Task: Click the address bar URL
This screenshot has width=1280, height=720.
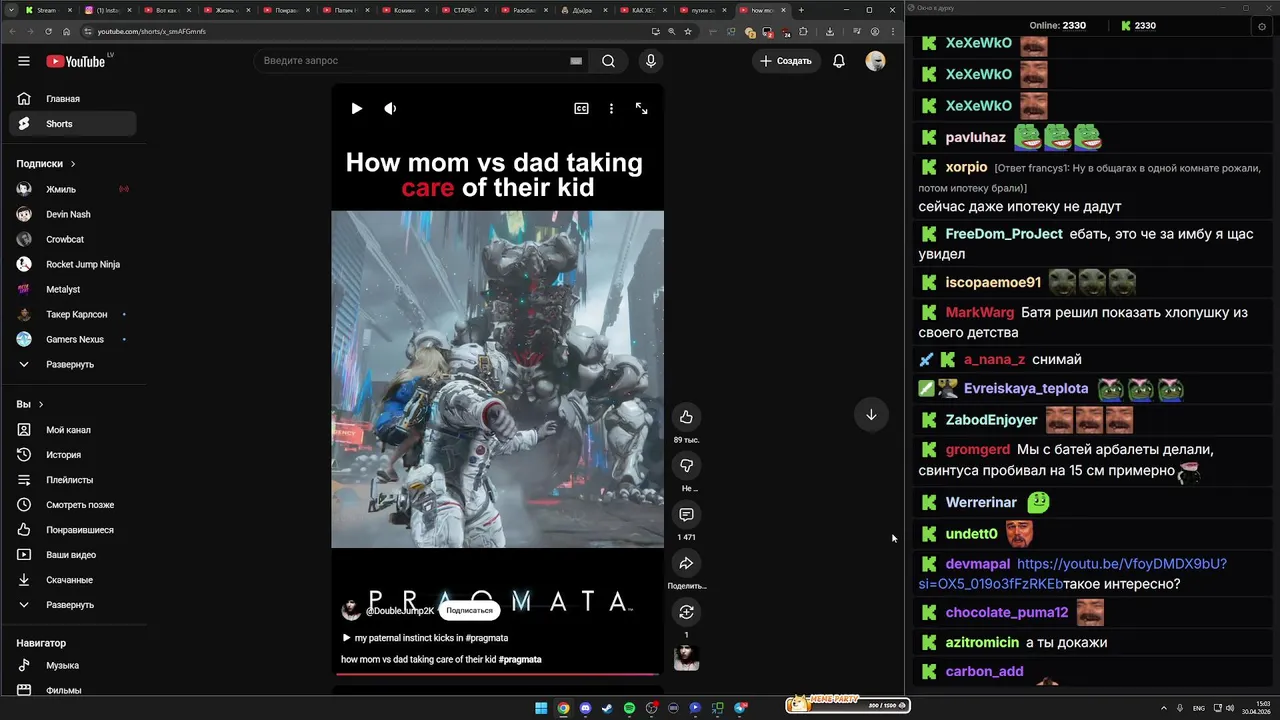Action: coord(152,31)
